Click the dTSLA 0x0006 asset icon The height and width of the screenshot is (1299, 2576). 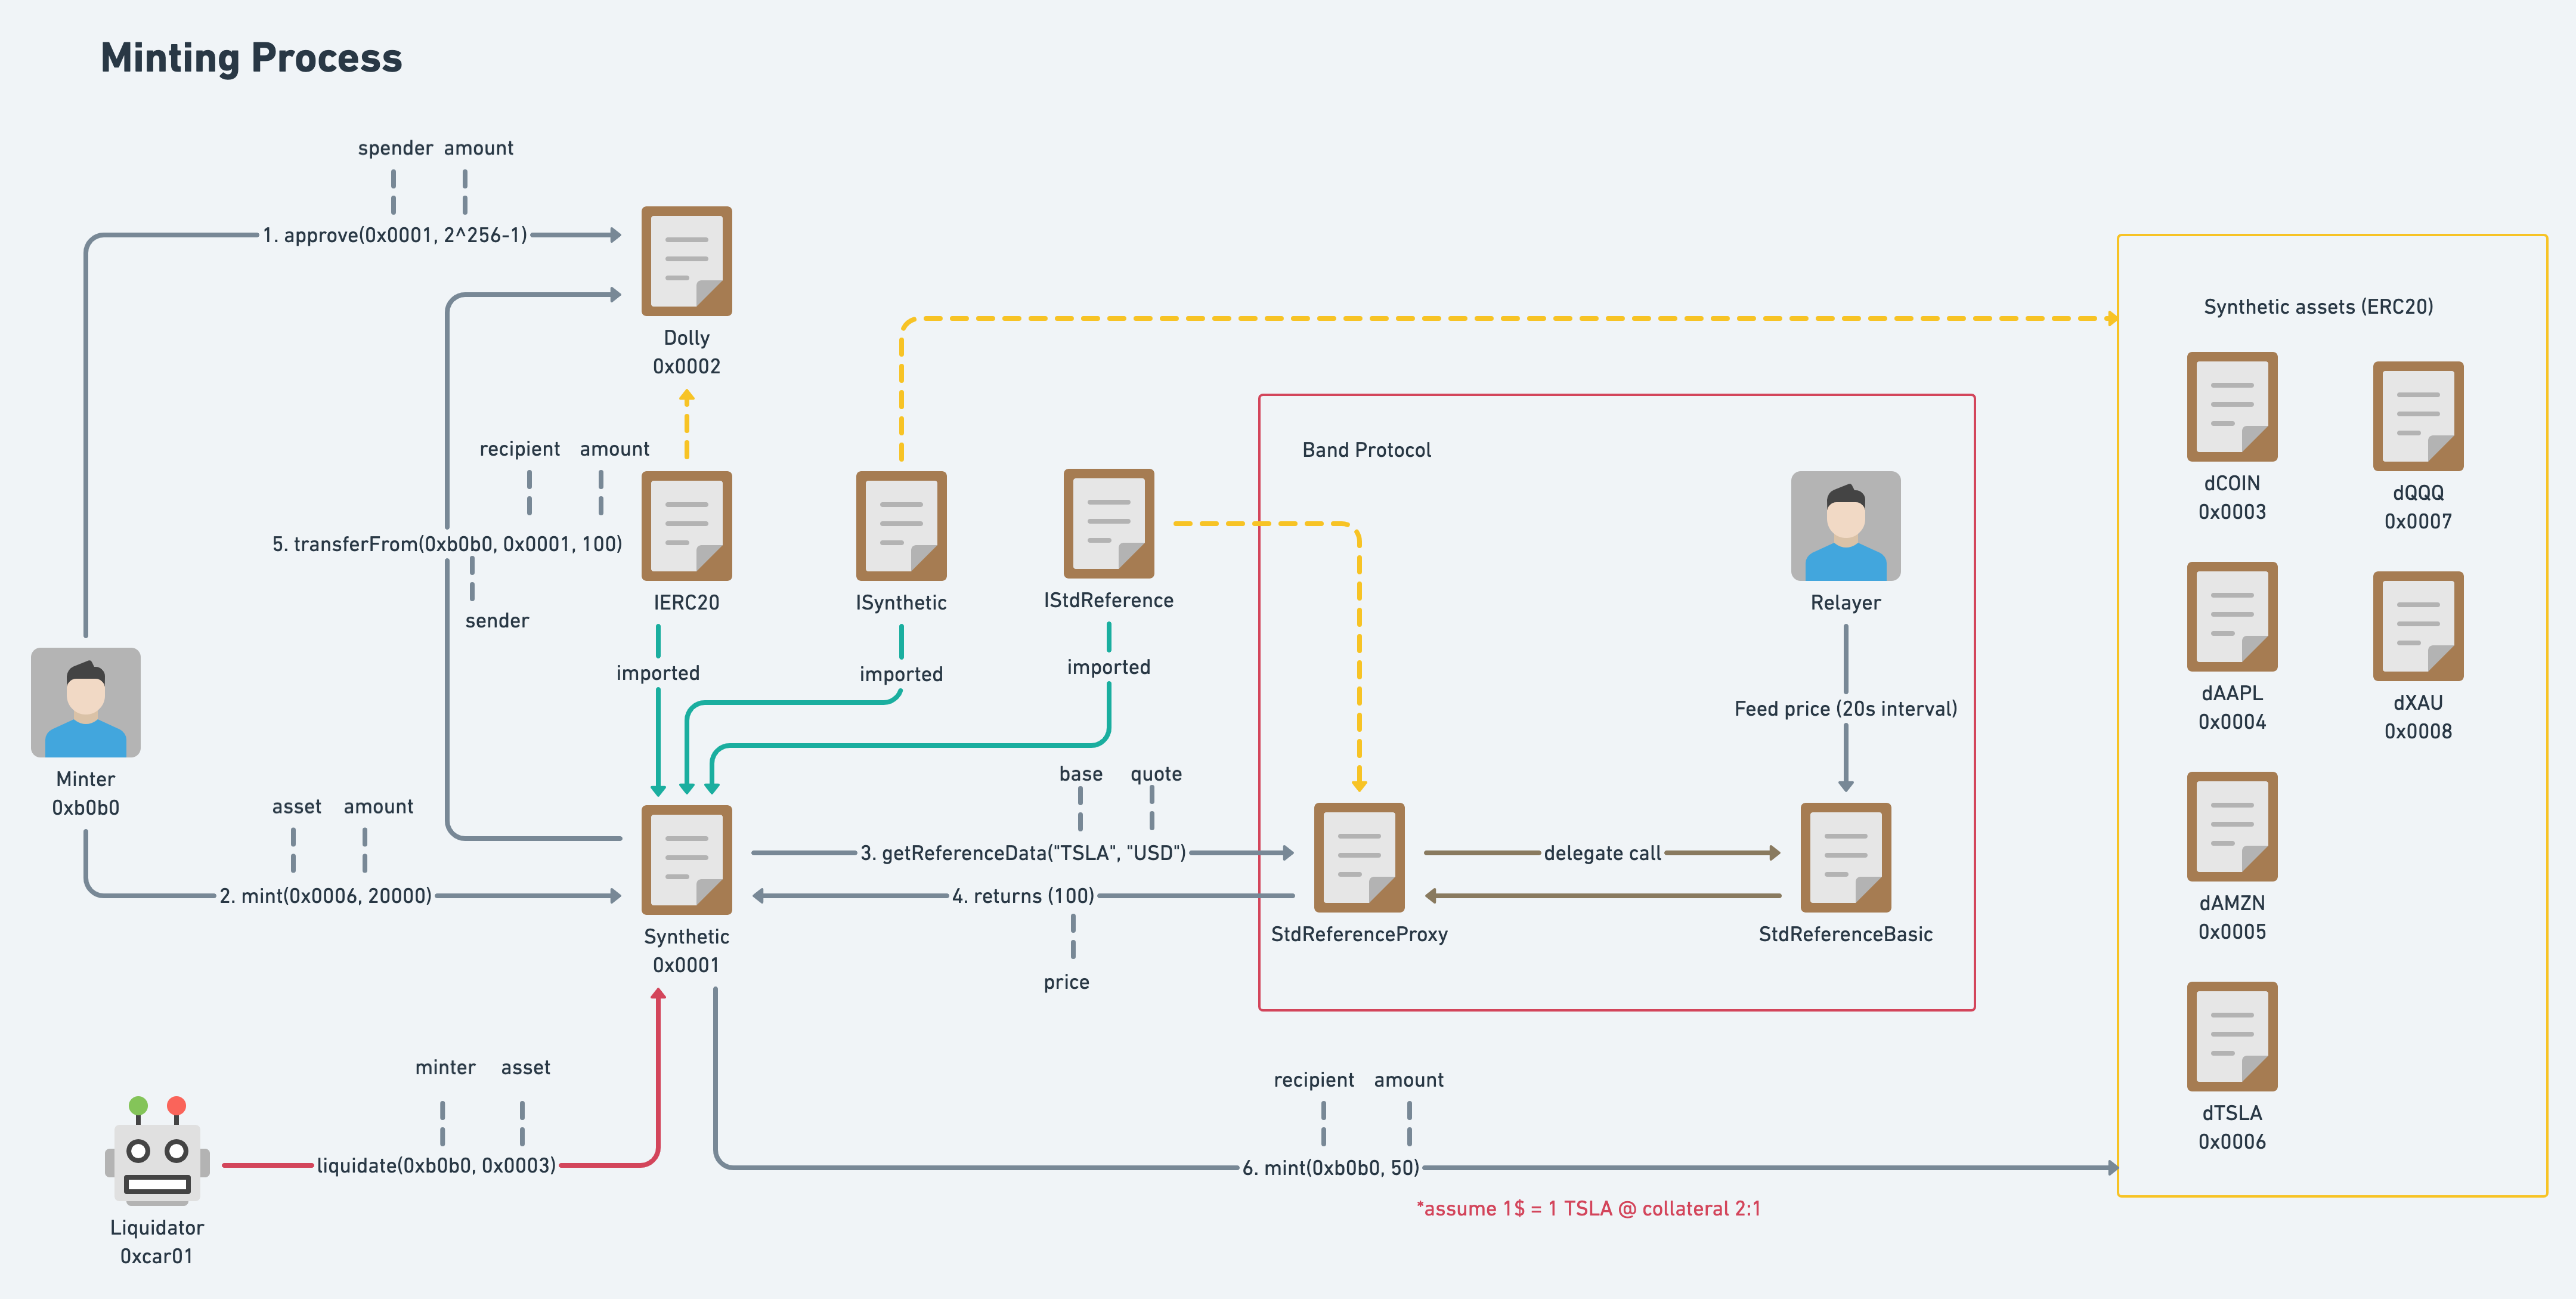tap(2231, 1036)
